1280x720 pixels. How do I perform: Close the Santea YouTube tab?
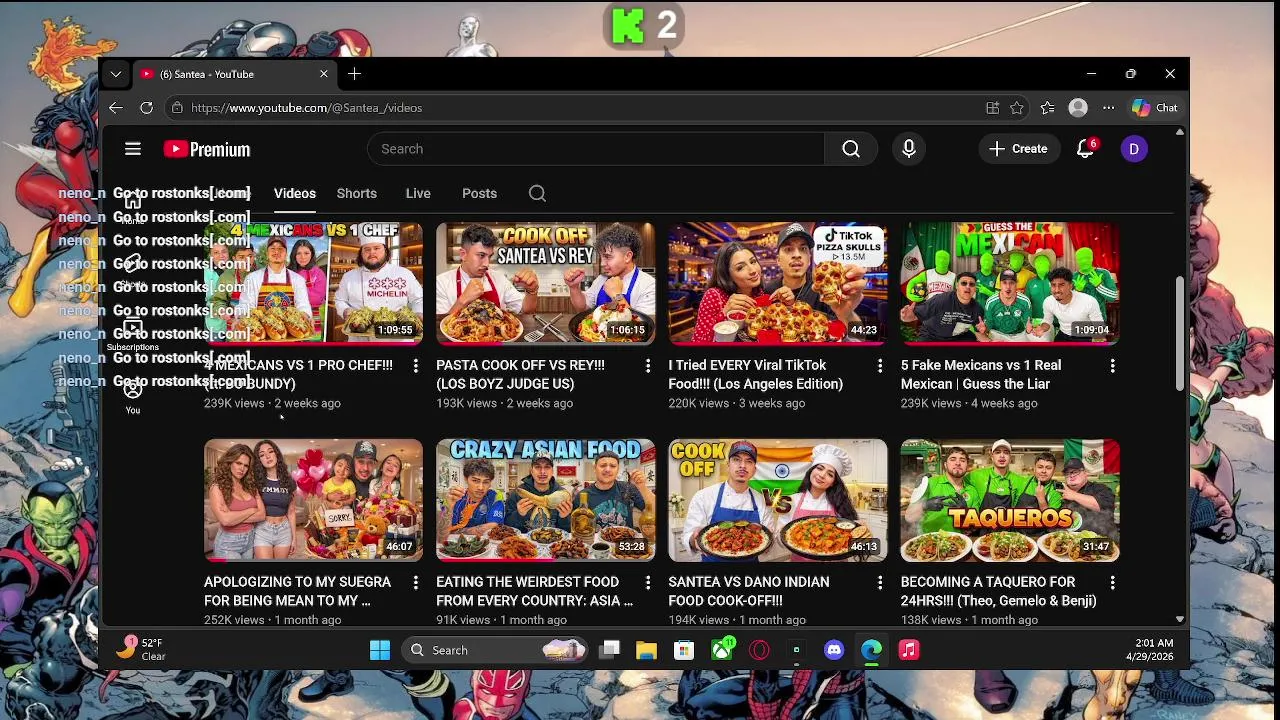324,74
